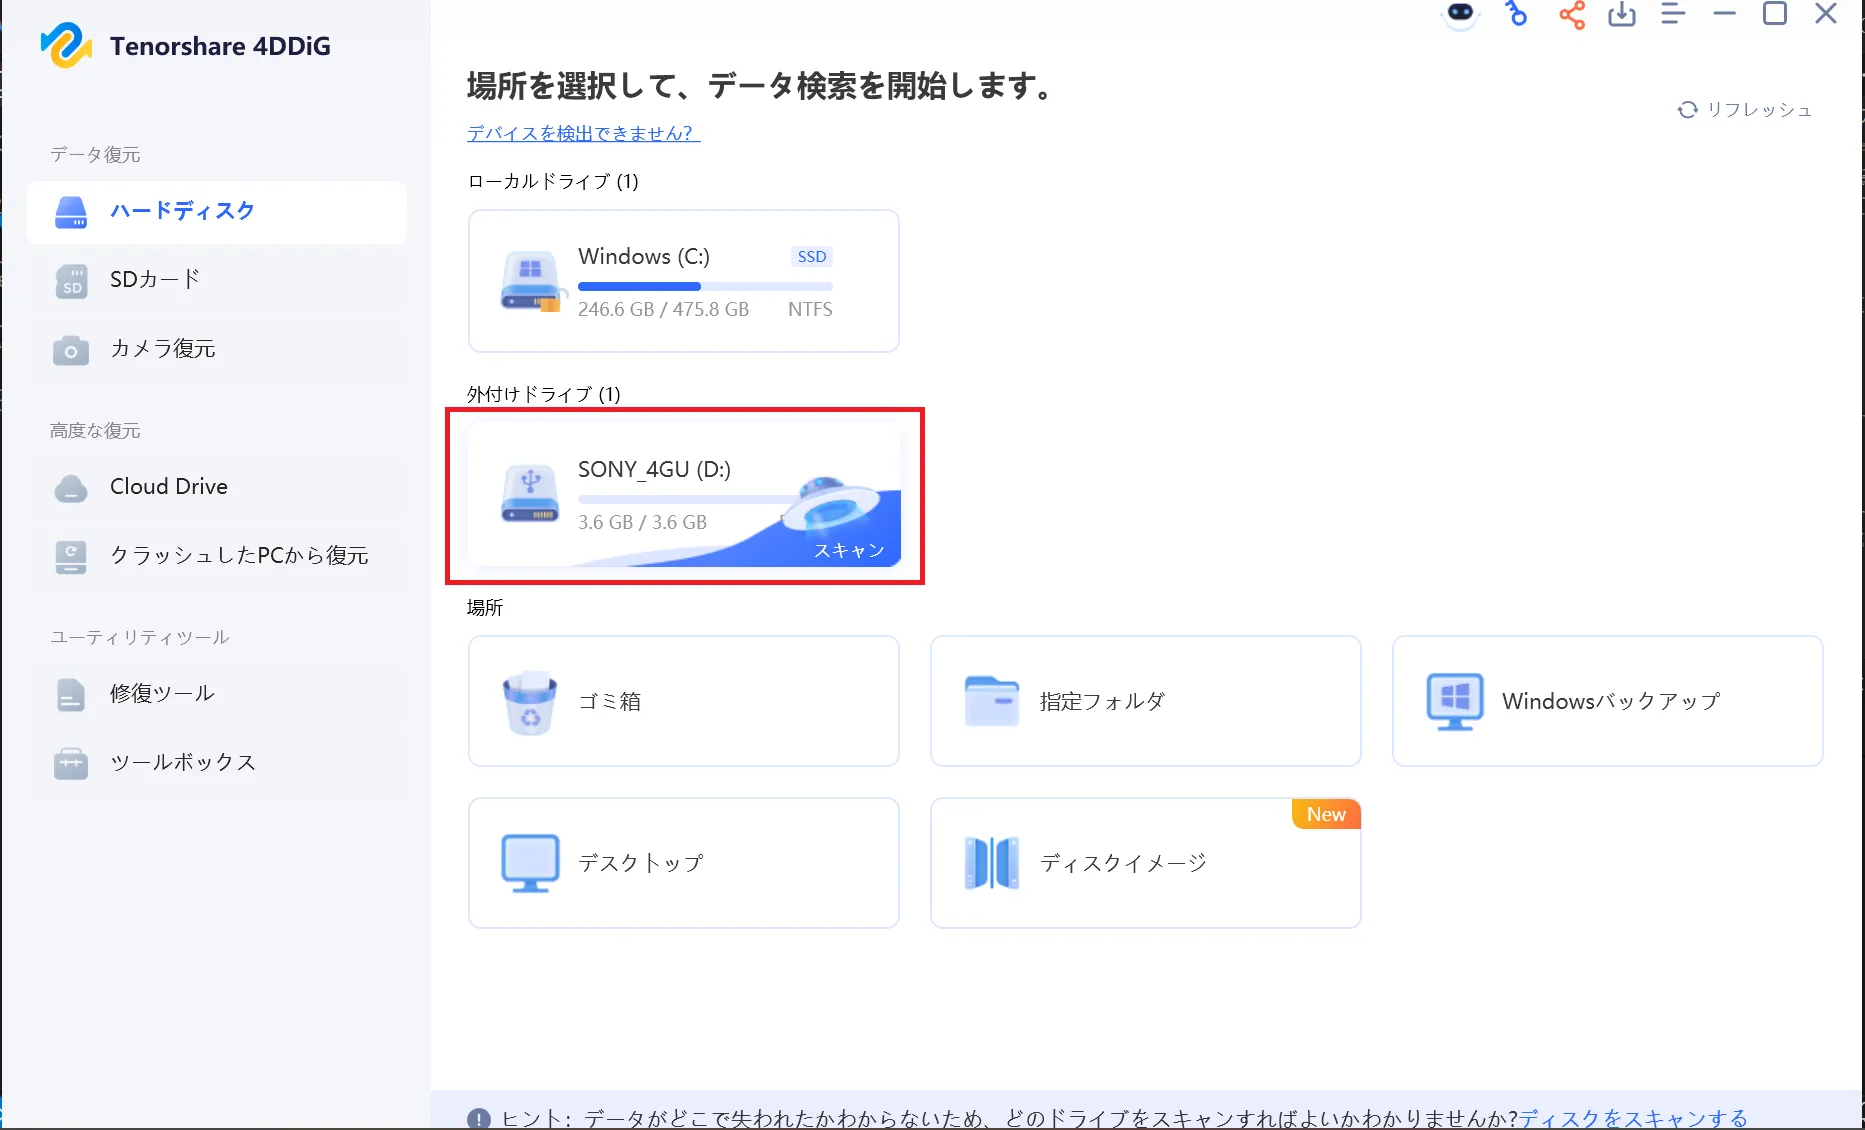Open the ツールボックス toolbox icon
Image resolution: width=1865 pixels, height=1130 pixels.
70,762
